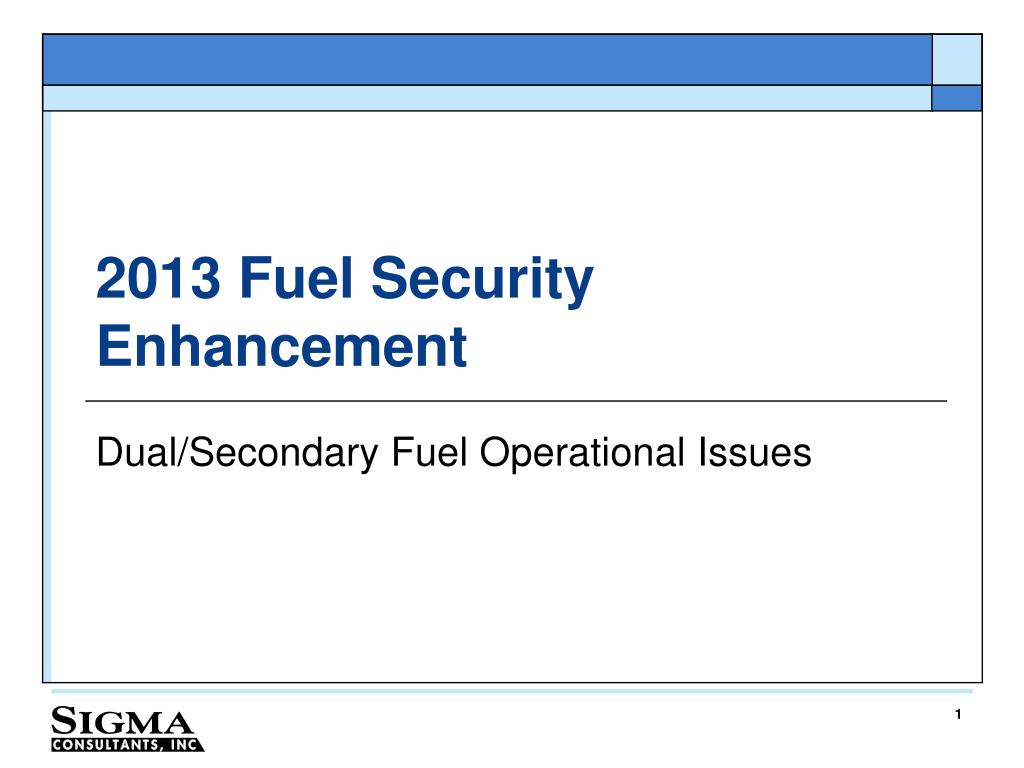Click the Sigma Consultants logo
Screen dimensions: 1024x768
click(x=127, y=728)
